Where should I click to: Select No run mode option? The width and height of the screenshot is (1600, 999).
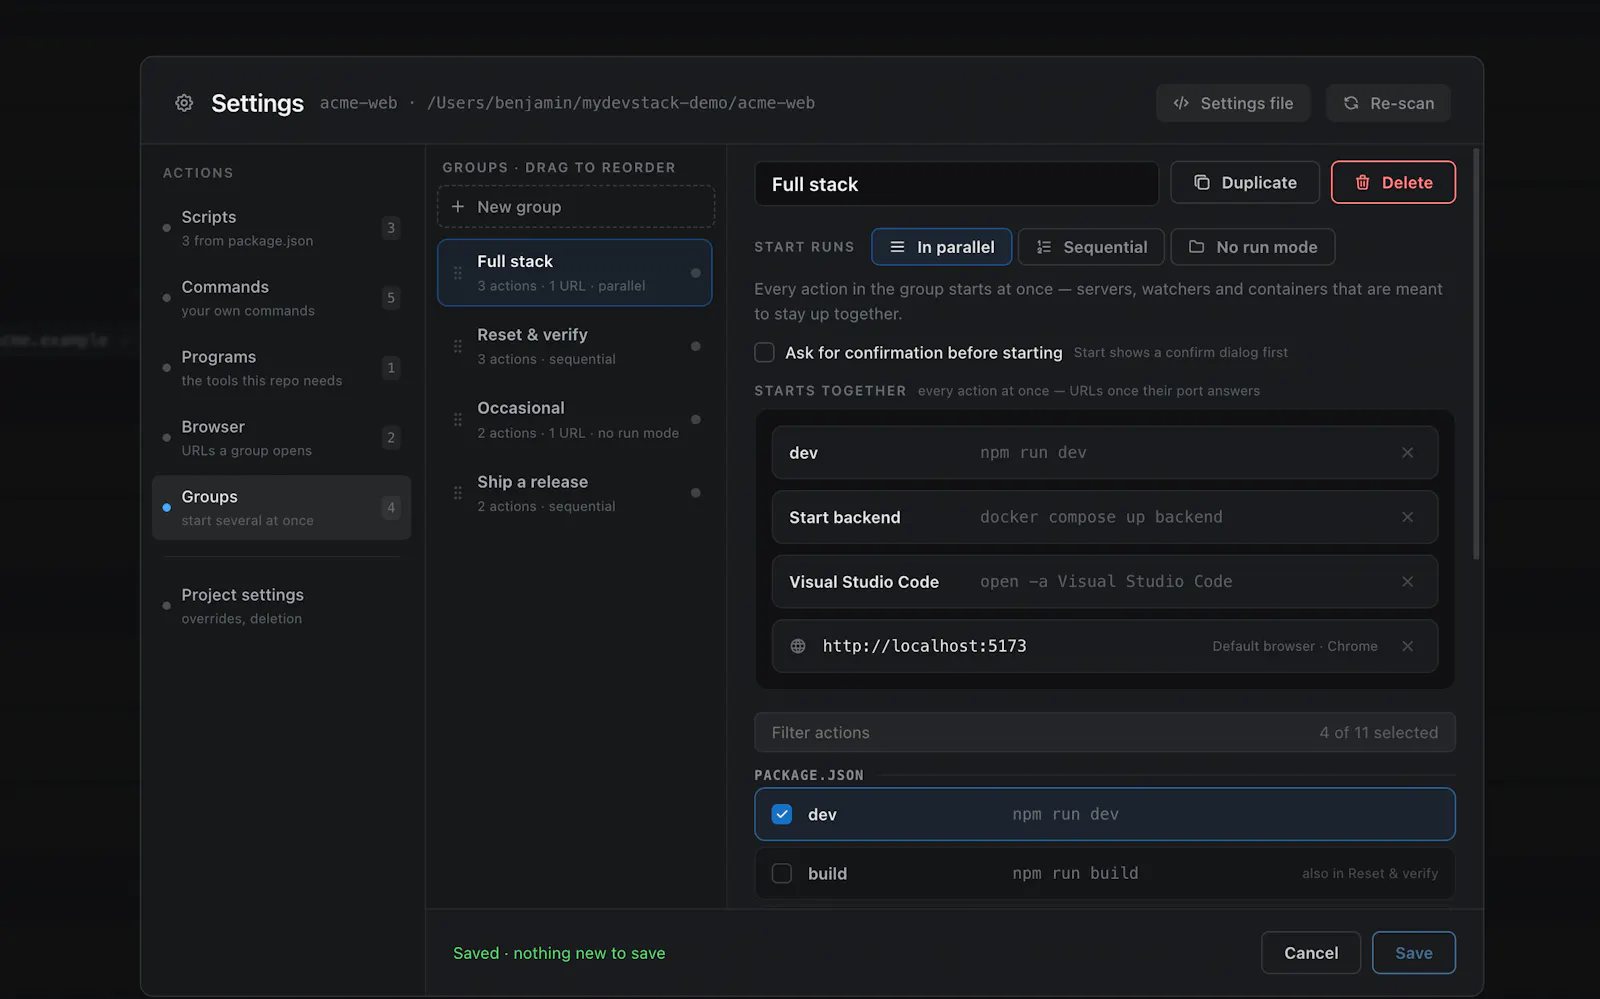(x=1253, y=247)
